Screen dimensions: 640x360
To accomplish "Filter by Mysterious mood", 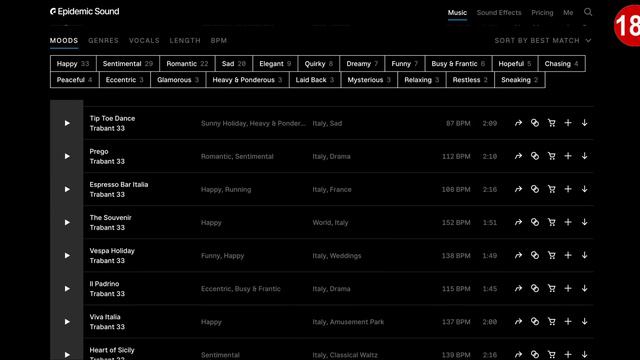I will pos(369,80).
